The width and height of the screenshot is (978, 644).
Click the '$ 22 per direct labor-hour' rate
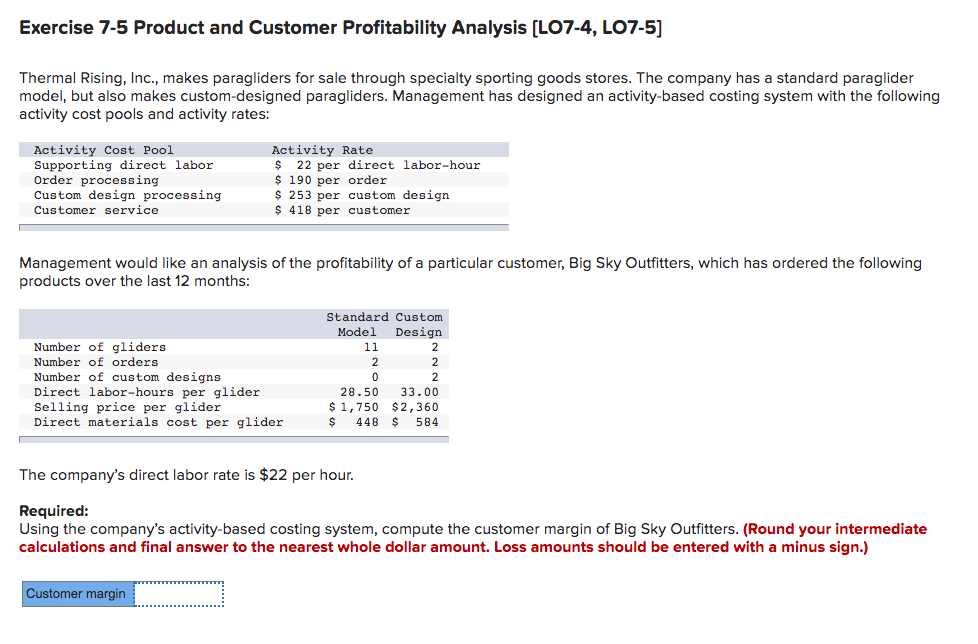[377, 165]
